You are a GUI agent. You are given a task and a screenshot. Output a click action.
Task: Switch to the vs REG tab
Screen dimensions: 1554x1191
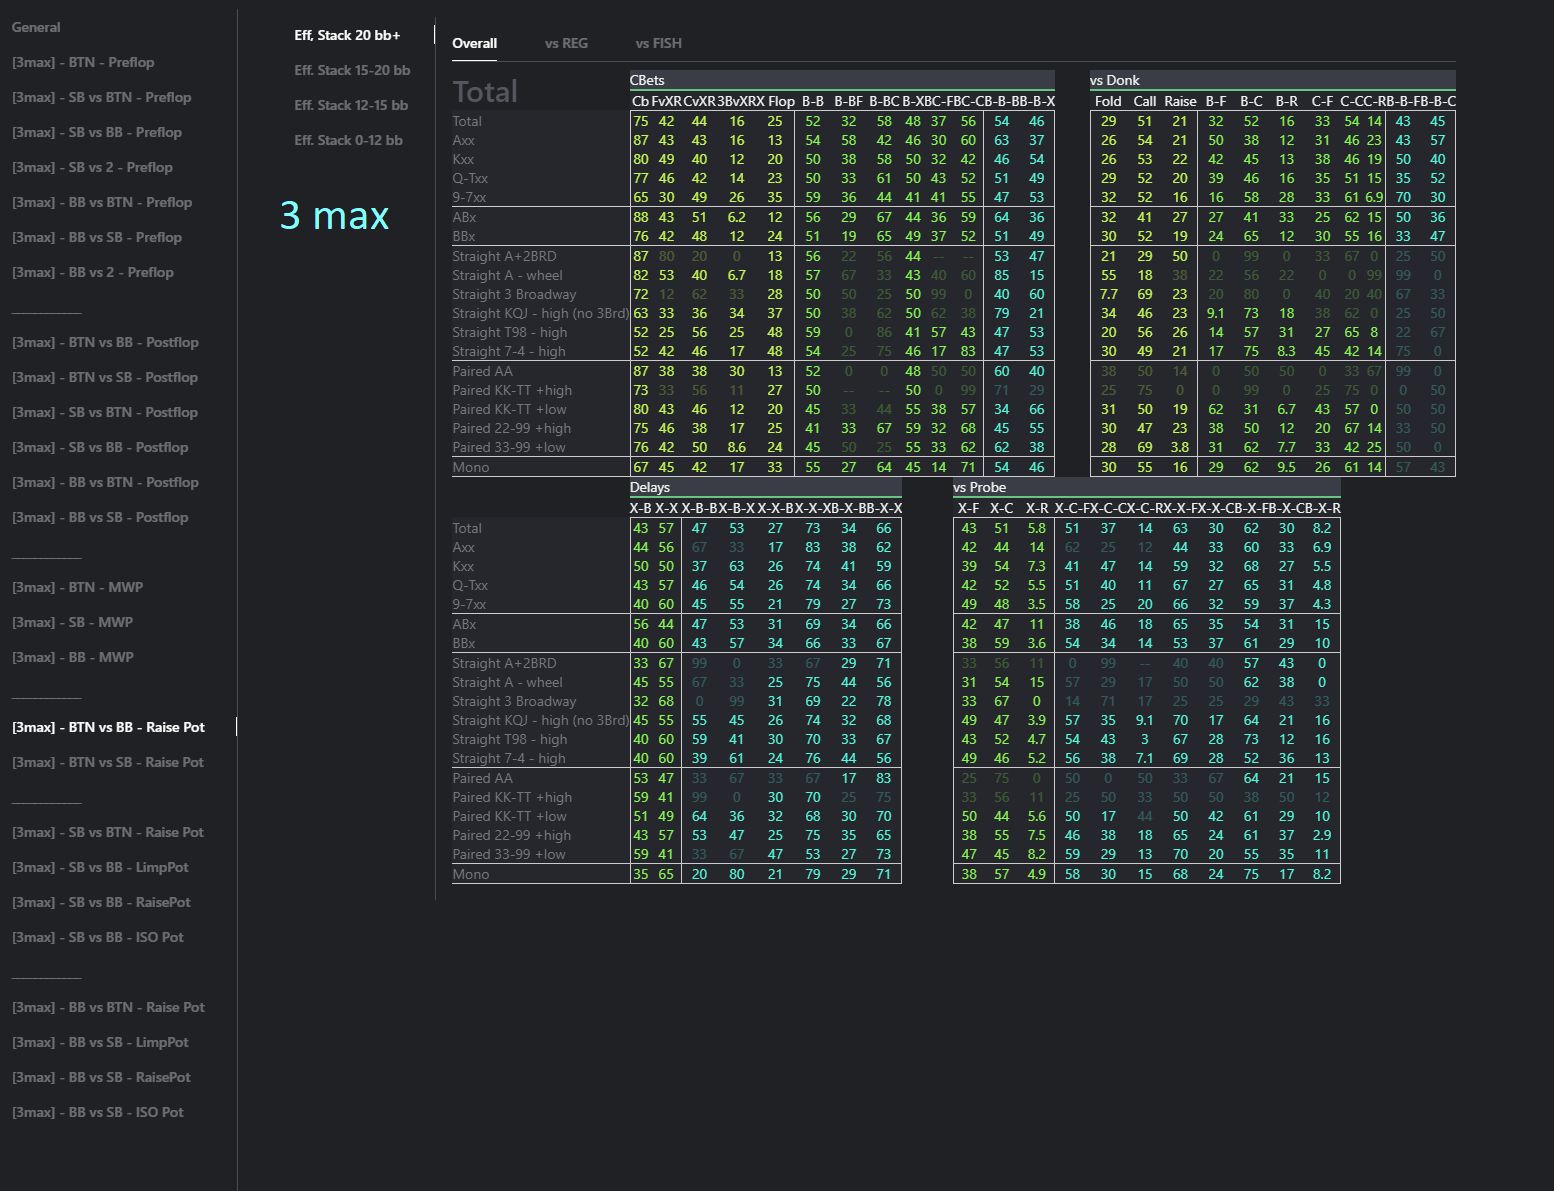pyautogui.click(x=566, y=43)
